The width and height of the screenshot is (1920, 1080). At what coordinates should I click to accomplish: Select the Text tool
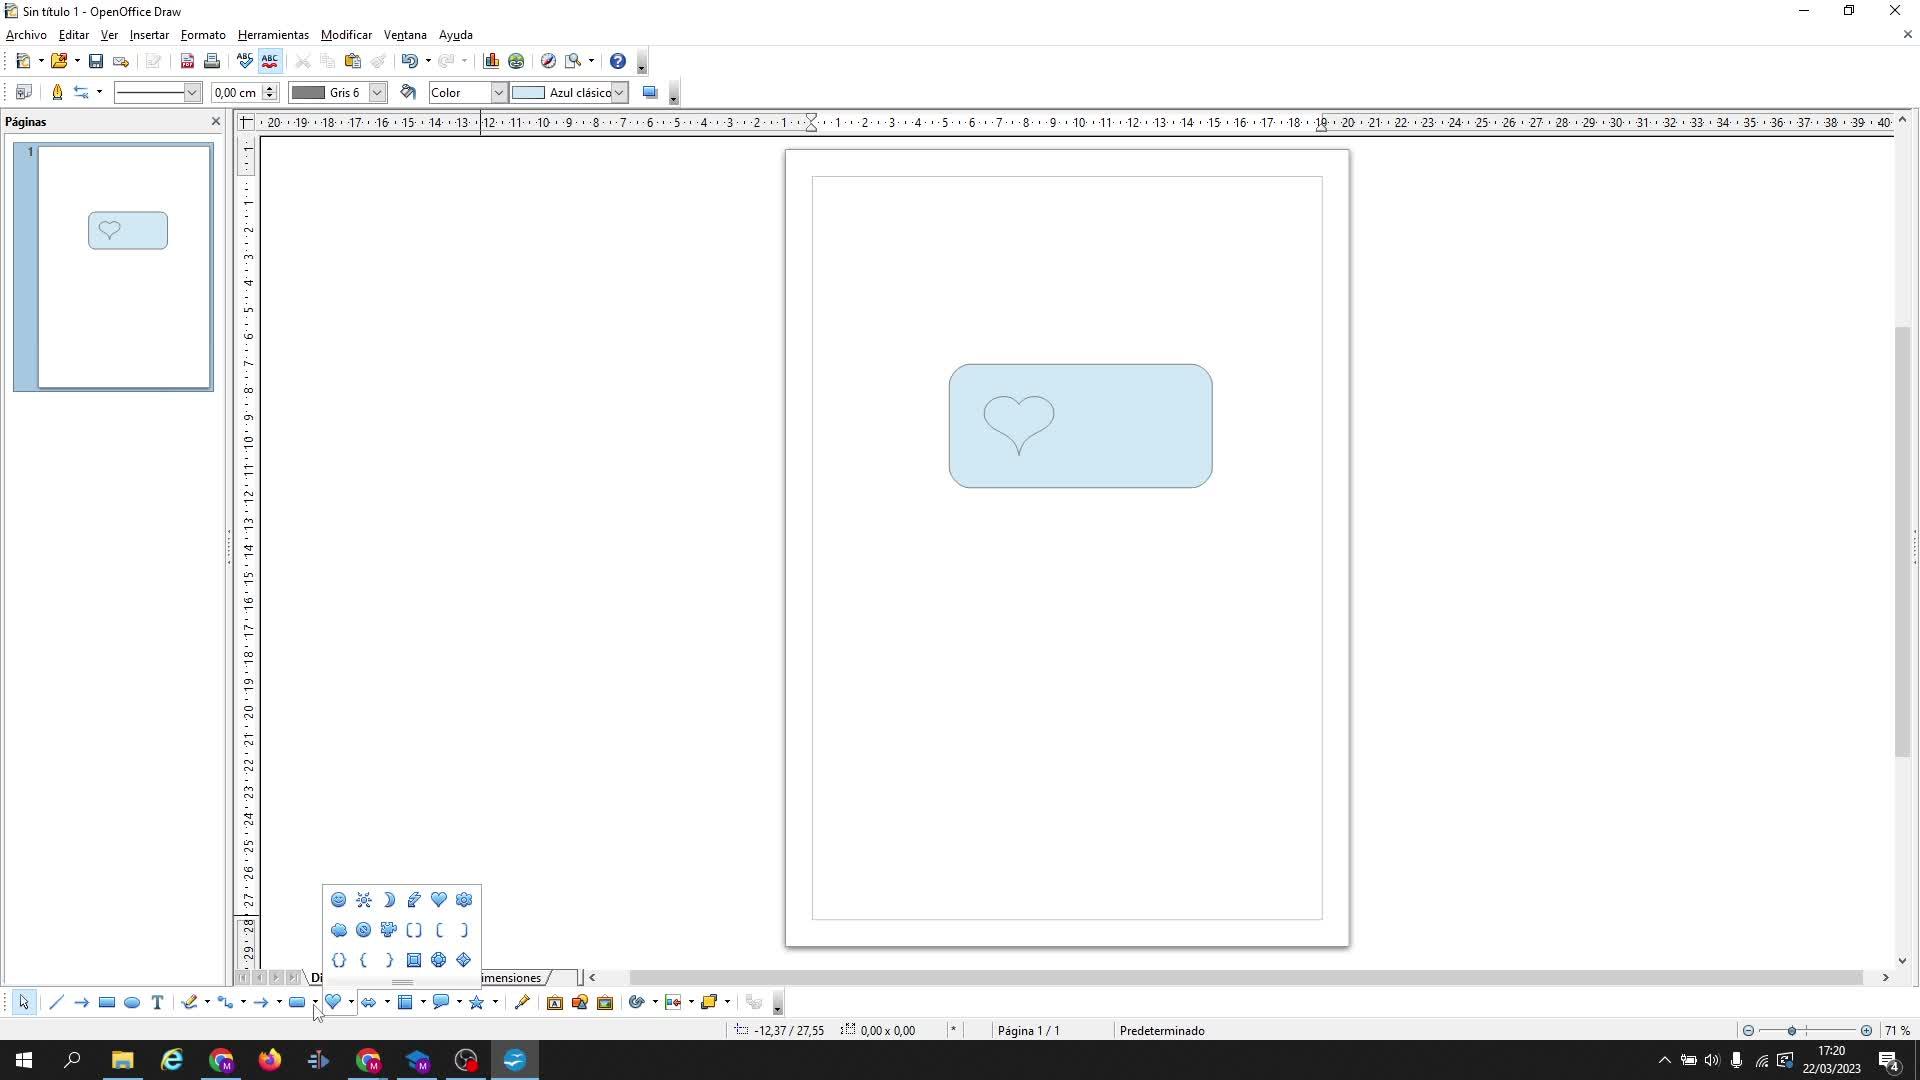tap(157, 1003)
